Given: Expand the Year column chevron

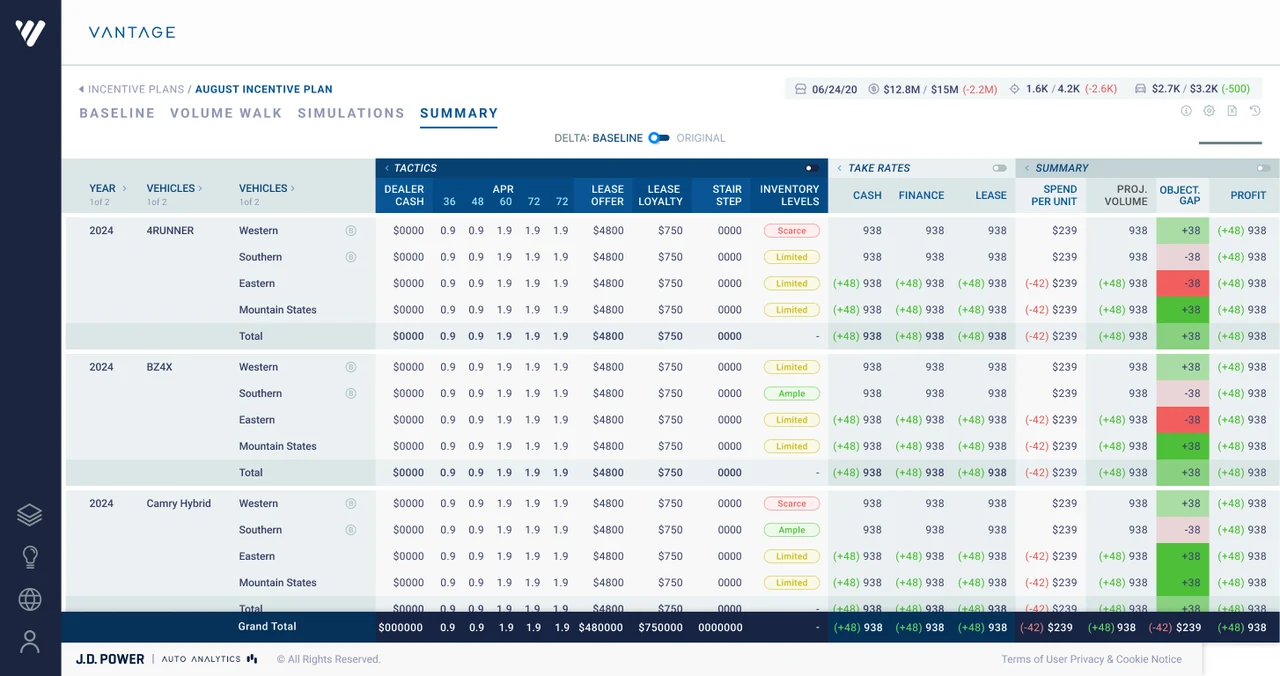Looking at the screenshot, I should (x=124, y=188).
